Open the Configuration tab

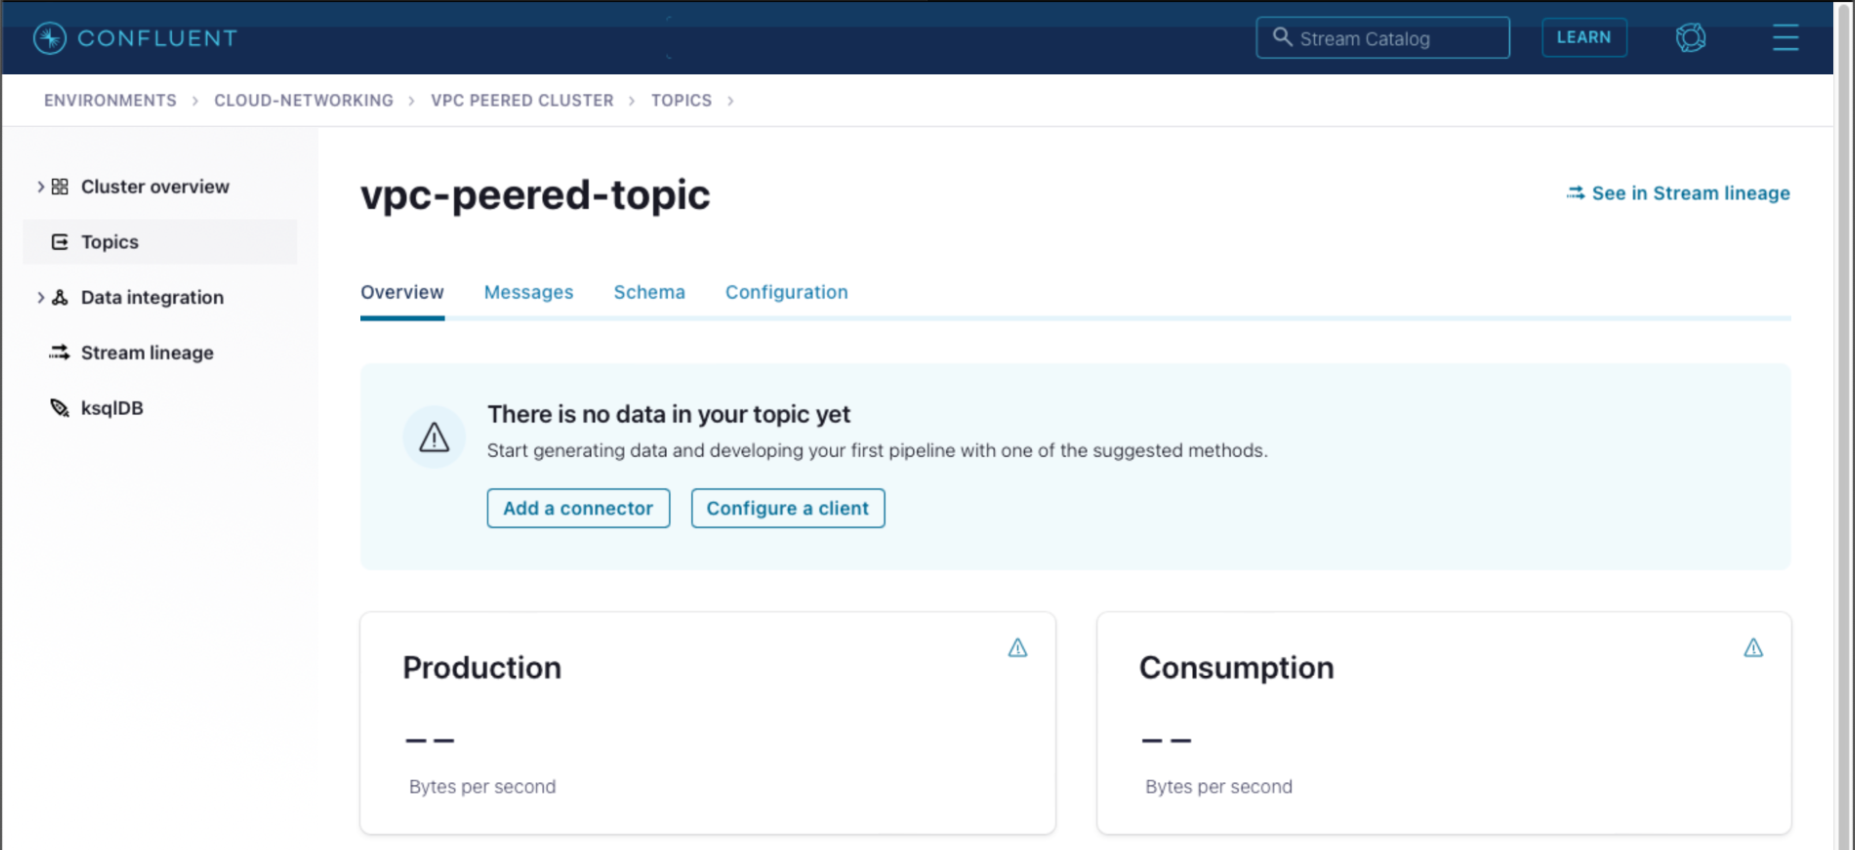click(786, 292)
